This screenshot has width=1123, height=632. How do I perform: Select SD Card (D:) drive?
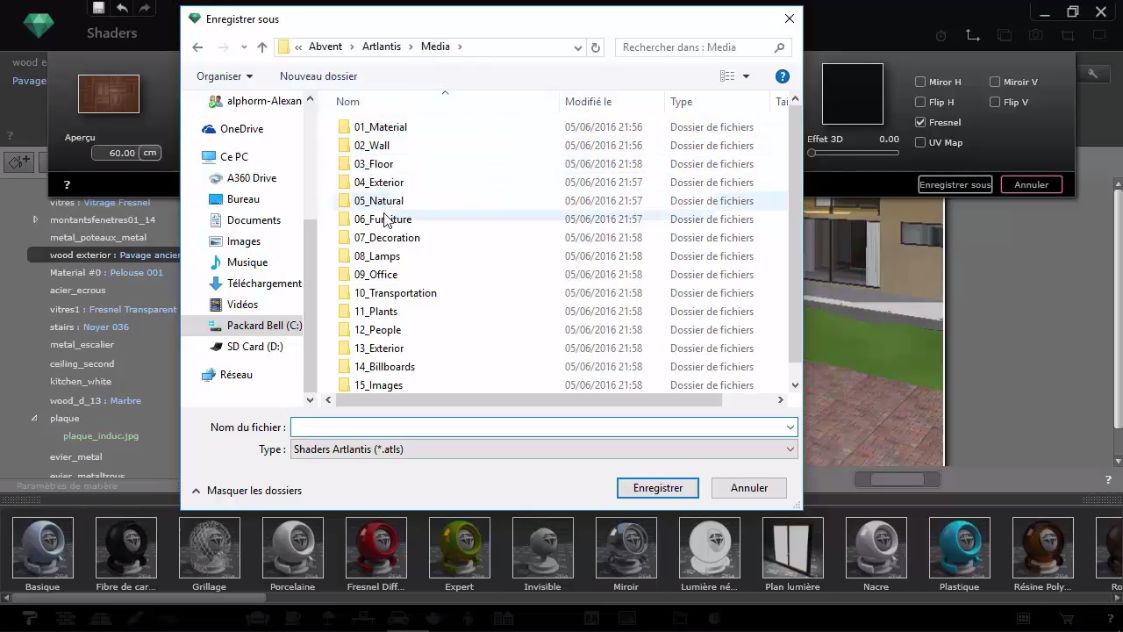point(254,346)
